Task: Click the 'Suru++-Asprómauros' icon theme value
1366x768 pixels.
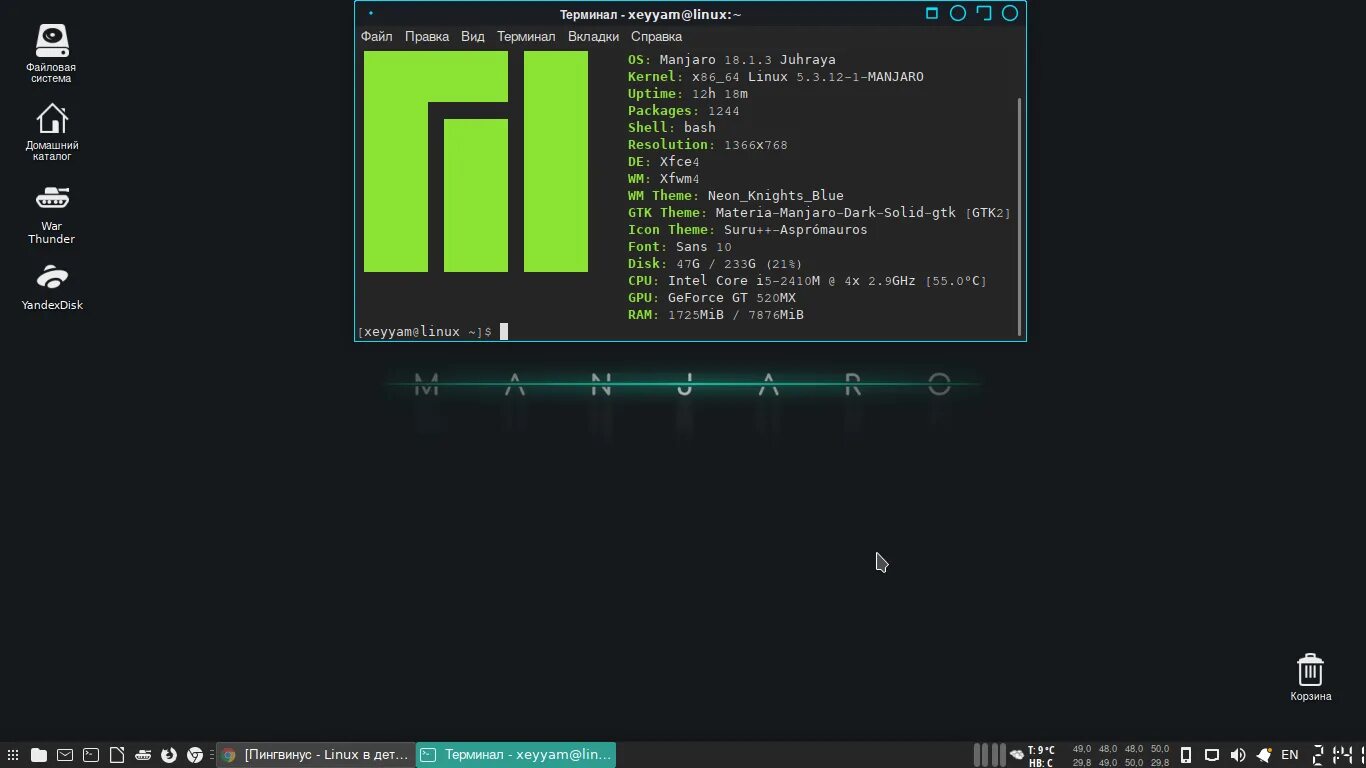Action: pos(796,230)
